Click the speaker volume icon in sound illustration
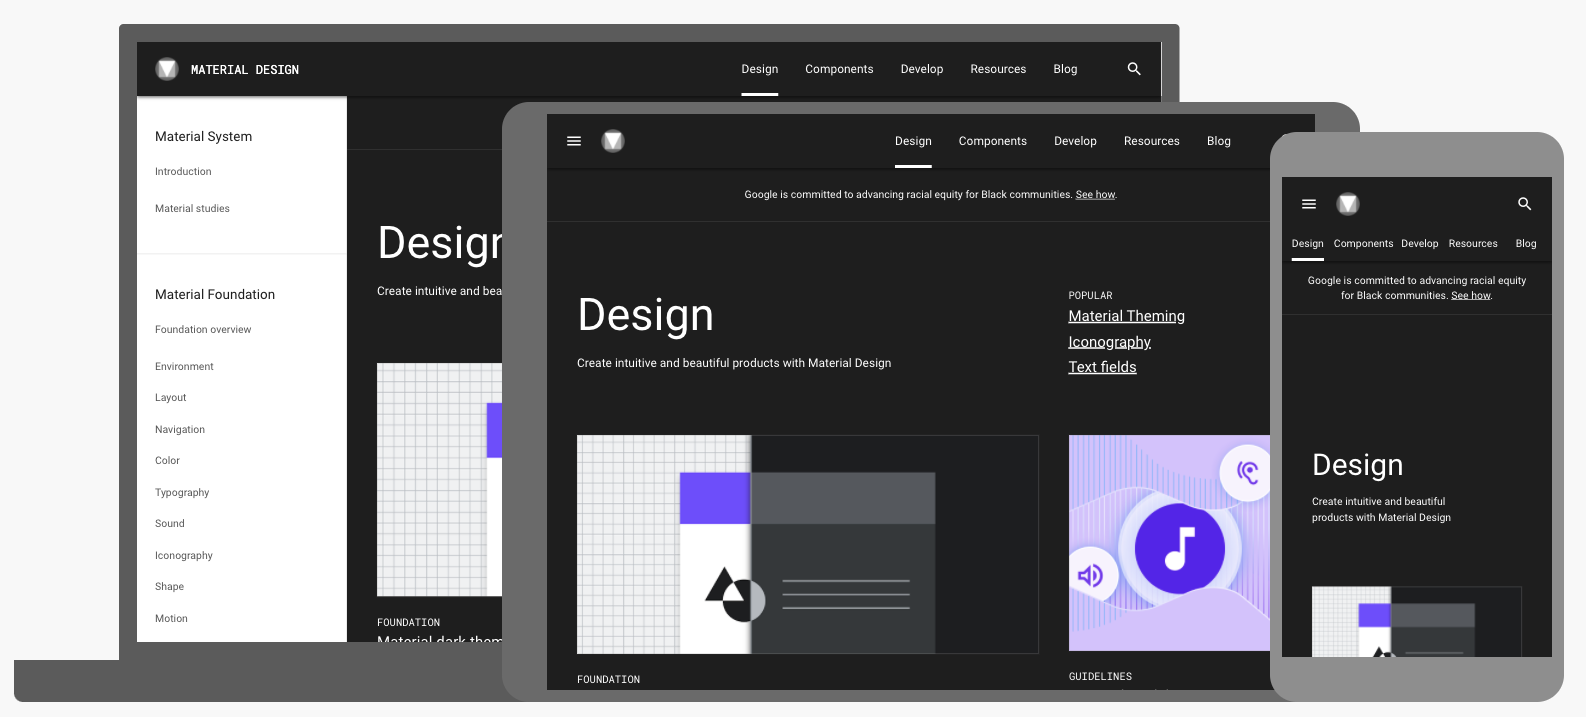This screenshot has width=1586, height=717. [1090, 575]
